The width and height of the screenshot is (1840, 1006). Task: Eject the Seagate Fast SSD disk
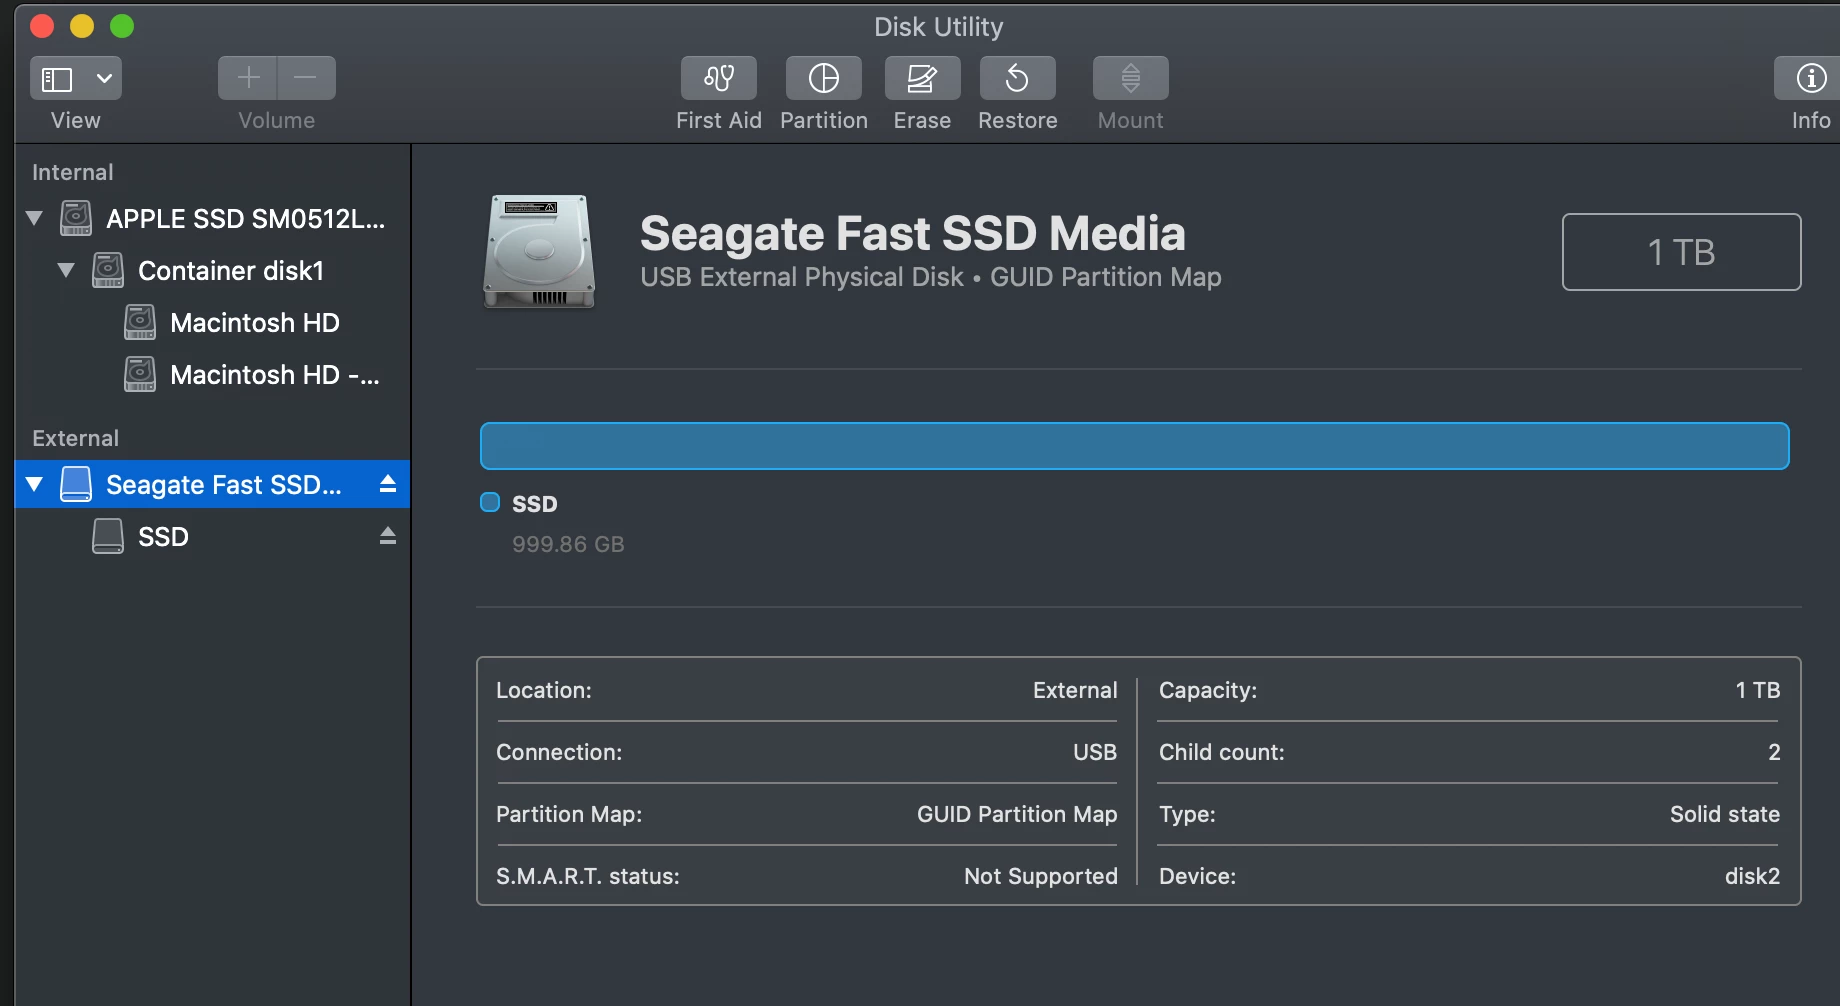click(x=388, y=484)
